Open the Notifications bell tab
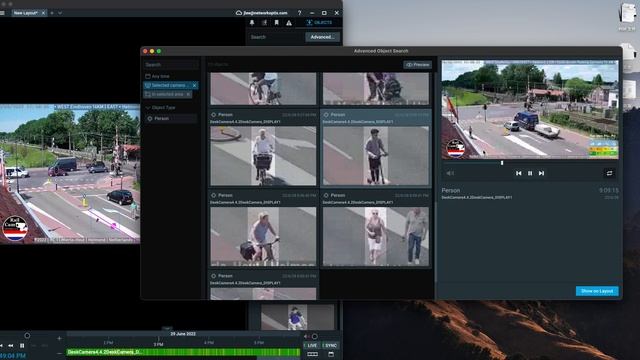 click(x=252, y=23)
